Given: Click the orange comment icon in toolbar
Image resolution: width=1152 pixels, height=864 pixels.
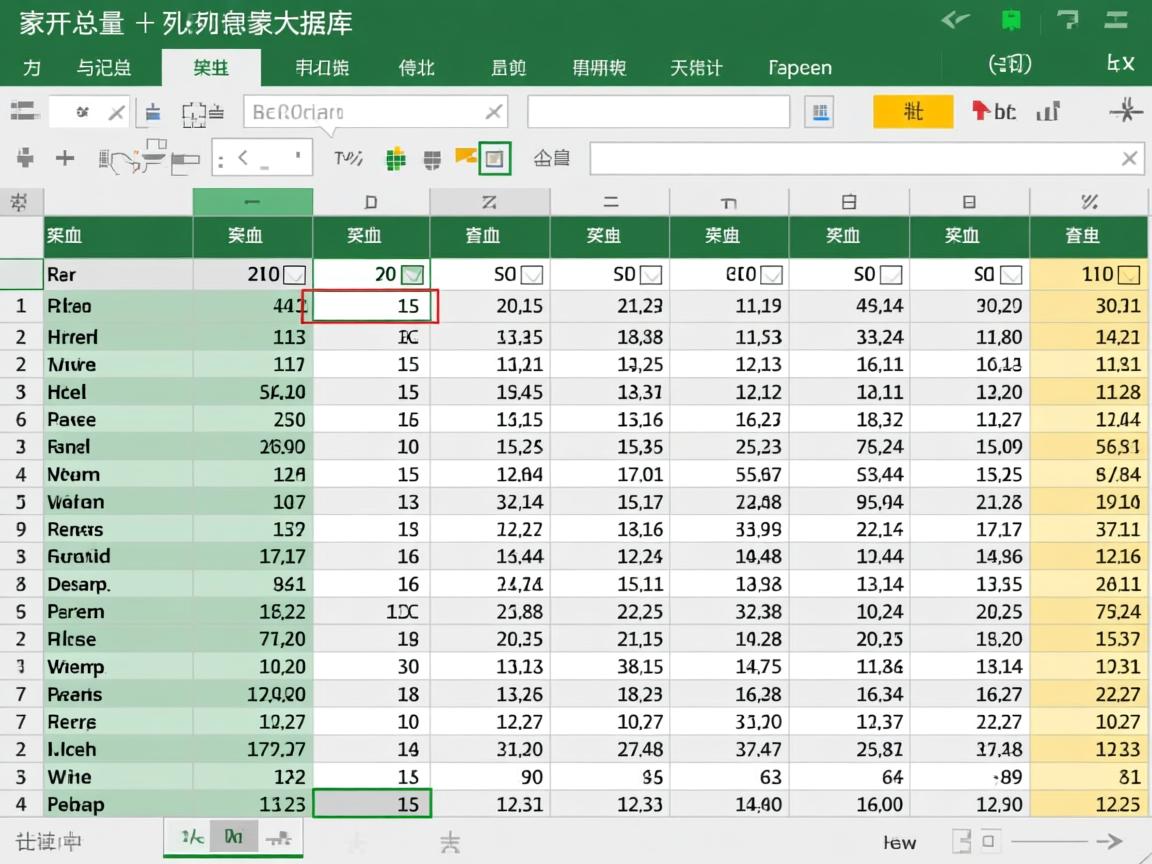Looking at the screenshot, I should (x=464, y=158).
